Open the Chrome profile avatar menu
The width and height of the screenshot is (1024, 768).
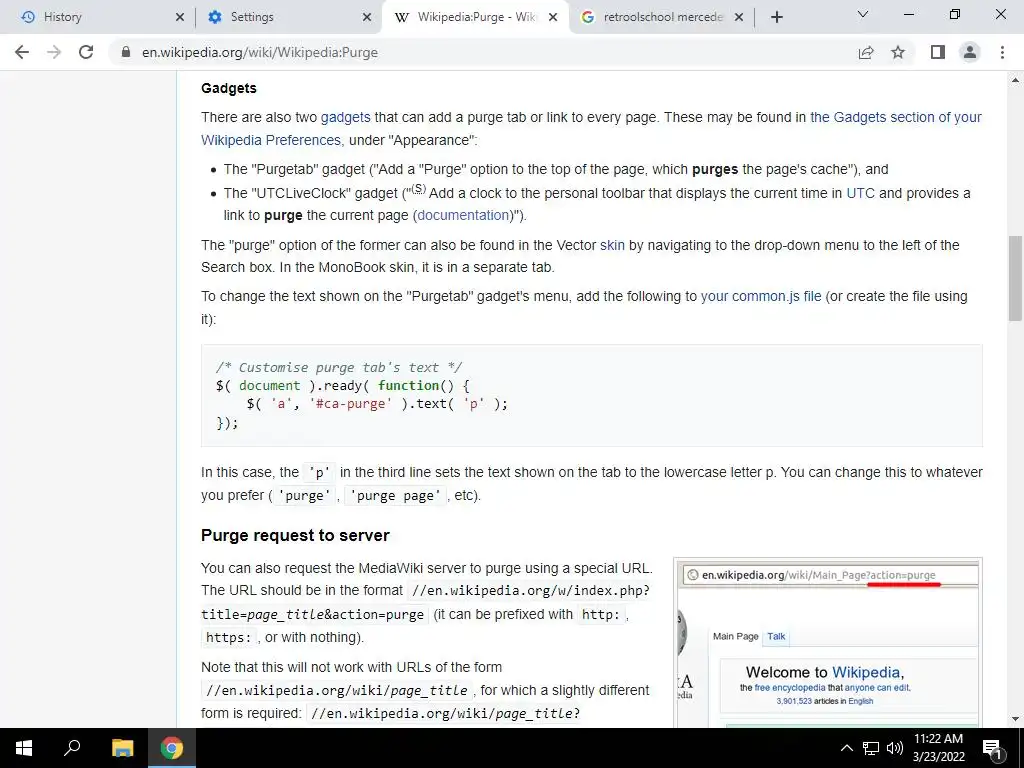pyautogui.click(x=970, y=52)
